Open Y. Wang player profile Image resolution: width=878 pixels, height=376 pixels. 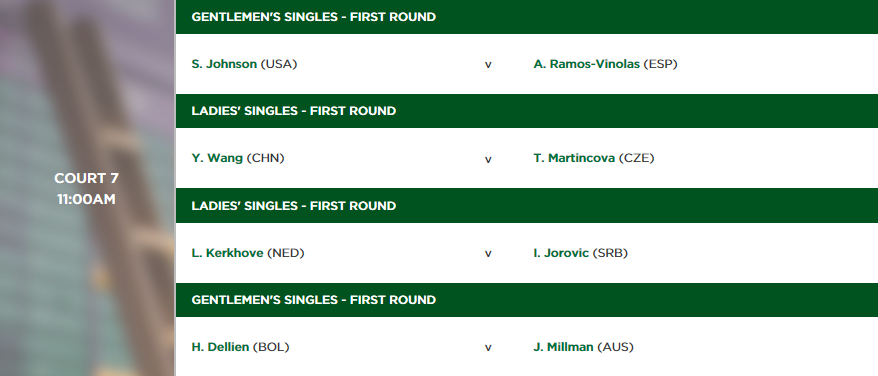pos(217,158)
